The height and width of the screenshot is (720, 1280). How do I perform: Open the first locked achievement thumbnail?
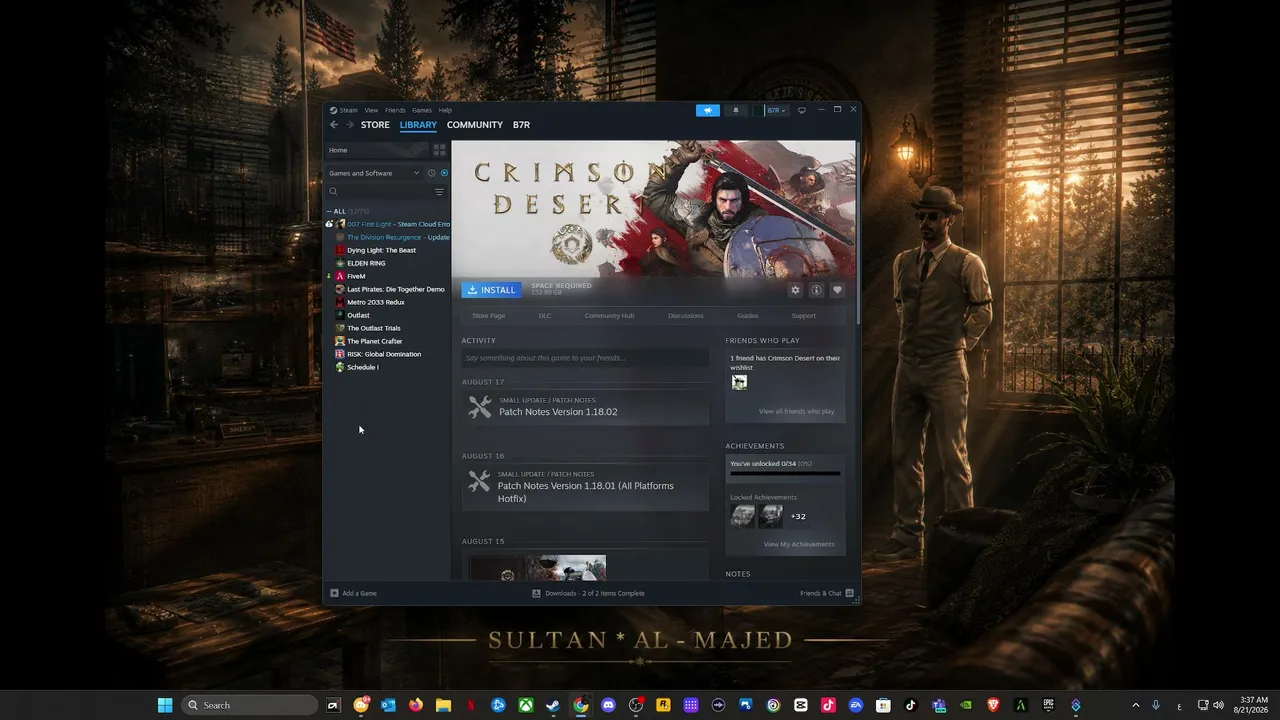point(743,516)
